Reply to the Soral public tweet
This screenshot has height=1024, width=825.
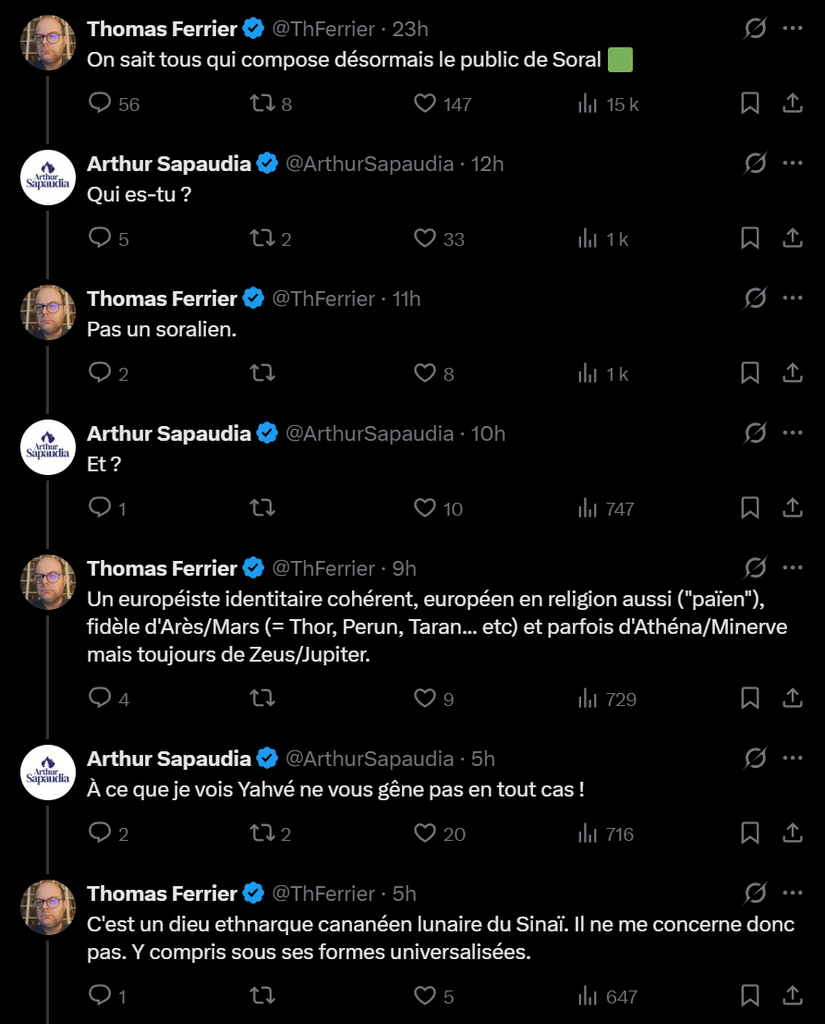click(x=101, y=103)
